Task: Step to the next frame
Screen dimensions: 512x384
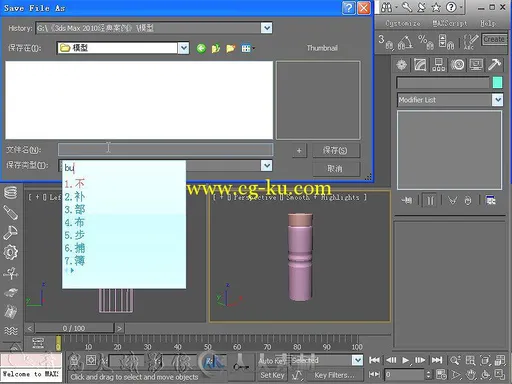Action: click(420, 360)
